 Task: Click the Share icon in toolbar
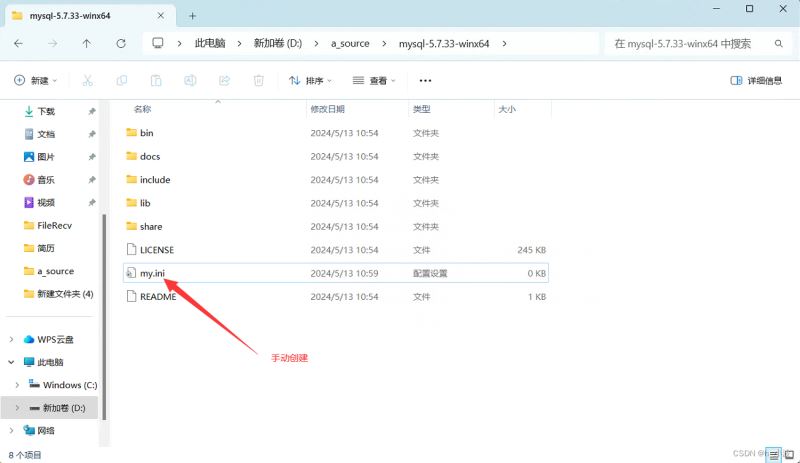pos(224,80)
